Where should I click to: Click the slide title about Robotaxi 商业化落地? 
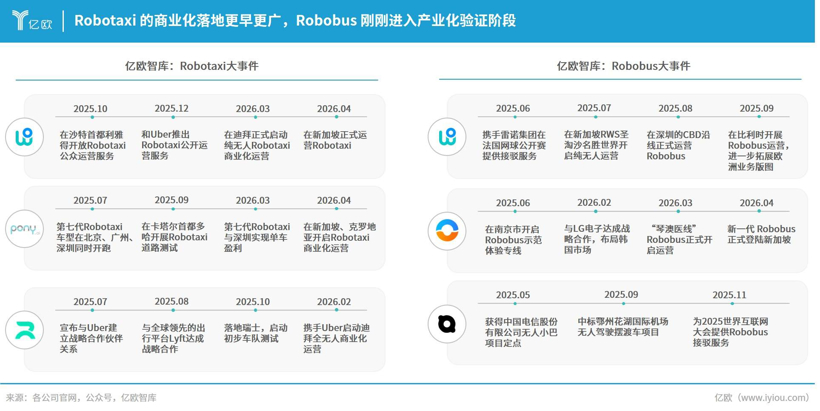pos(295,20)
